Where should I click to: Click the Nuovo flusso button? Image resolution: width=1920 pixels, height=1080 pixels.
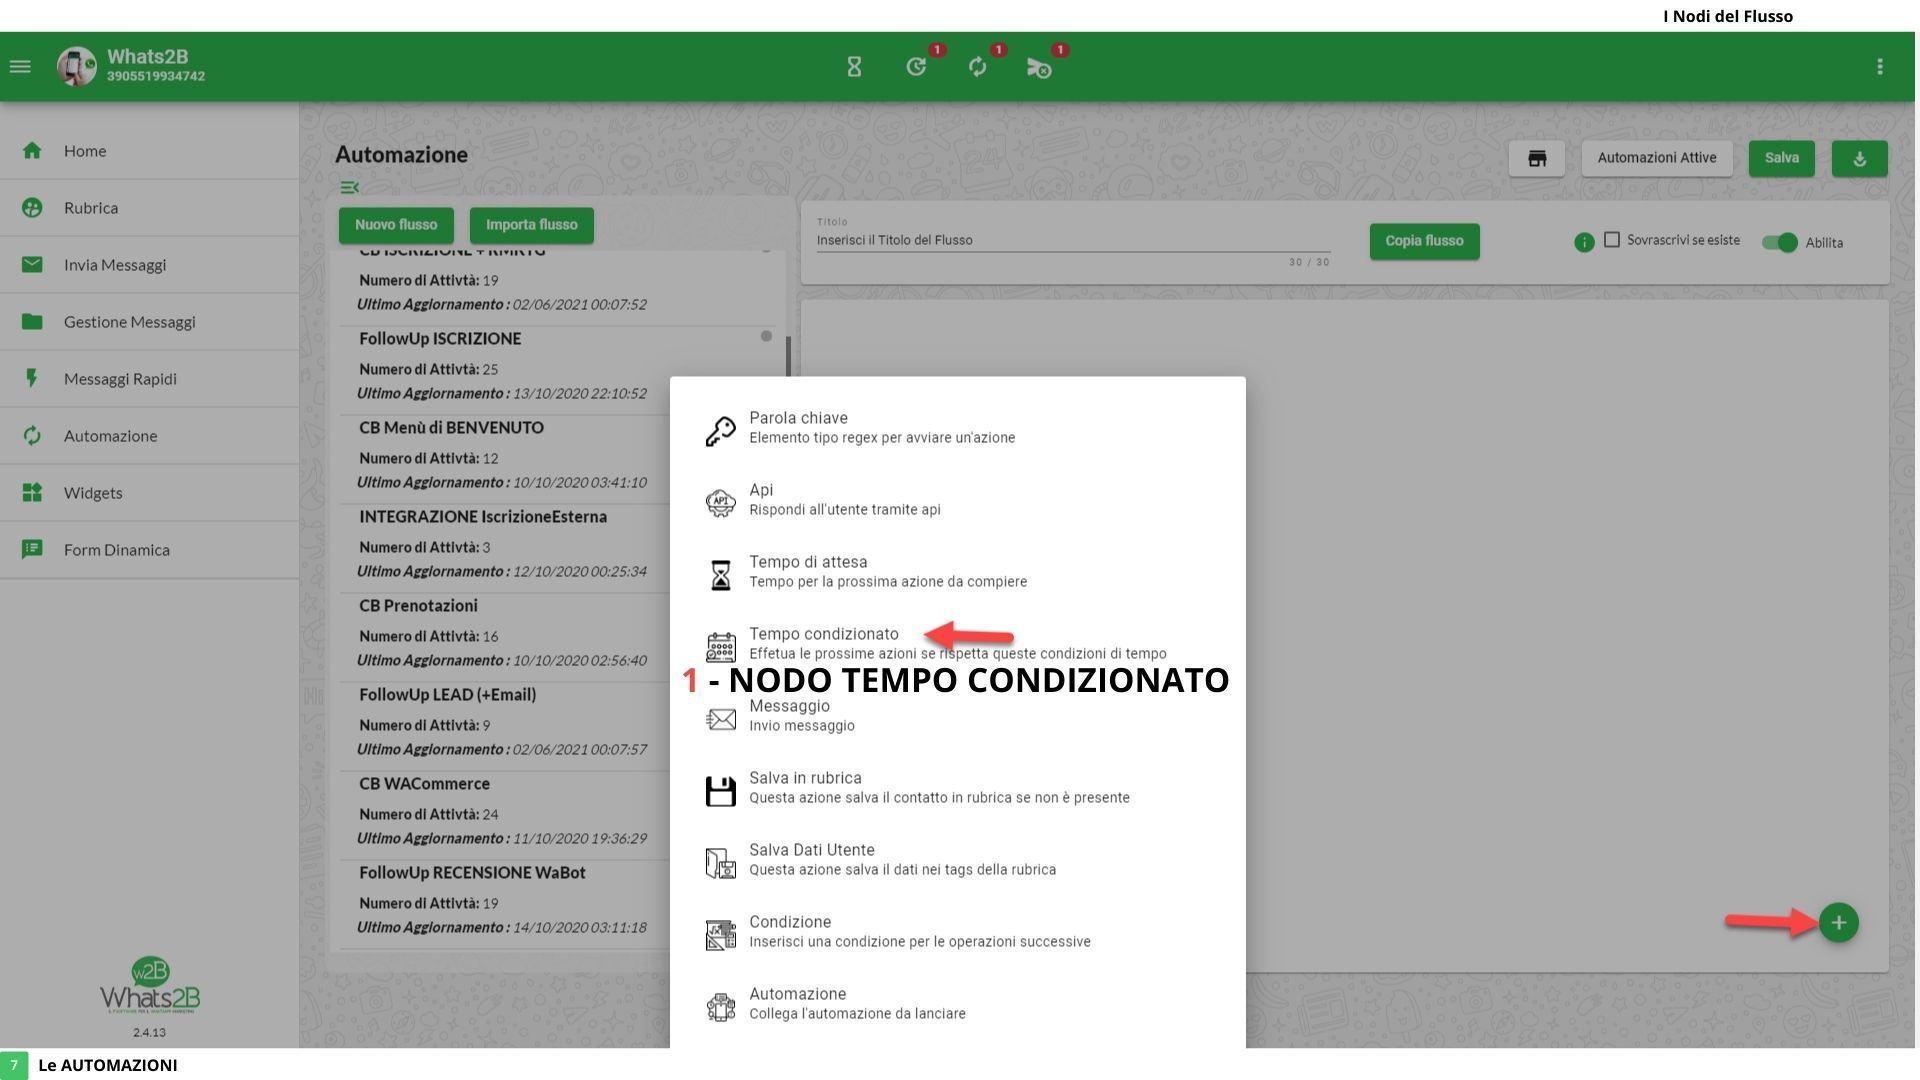396,225
